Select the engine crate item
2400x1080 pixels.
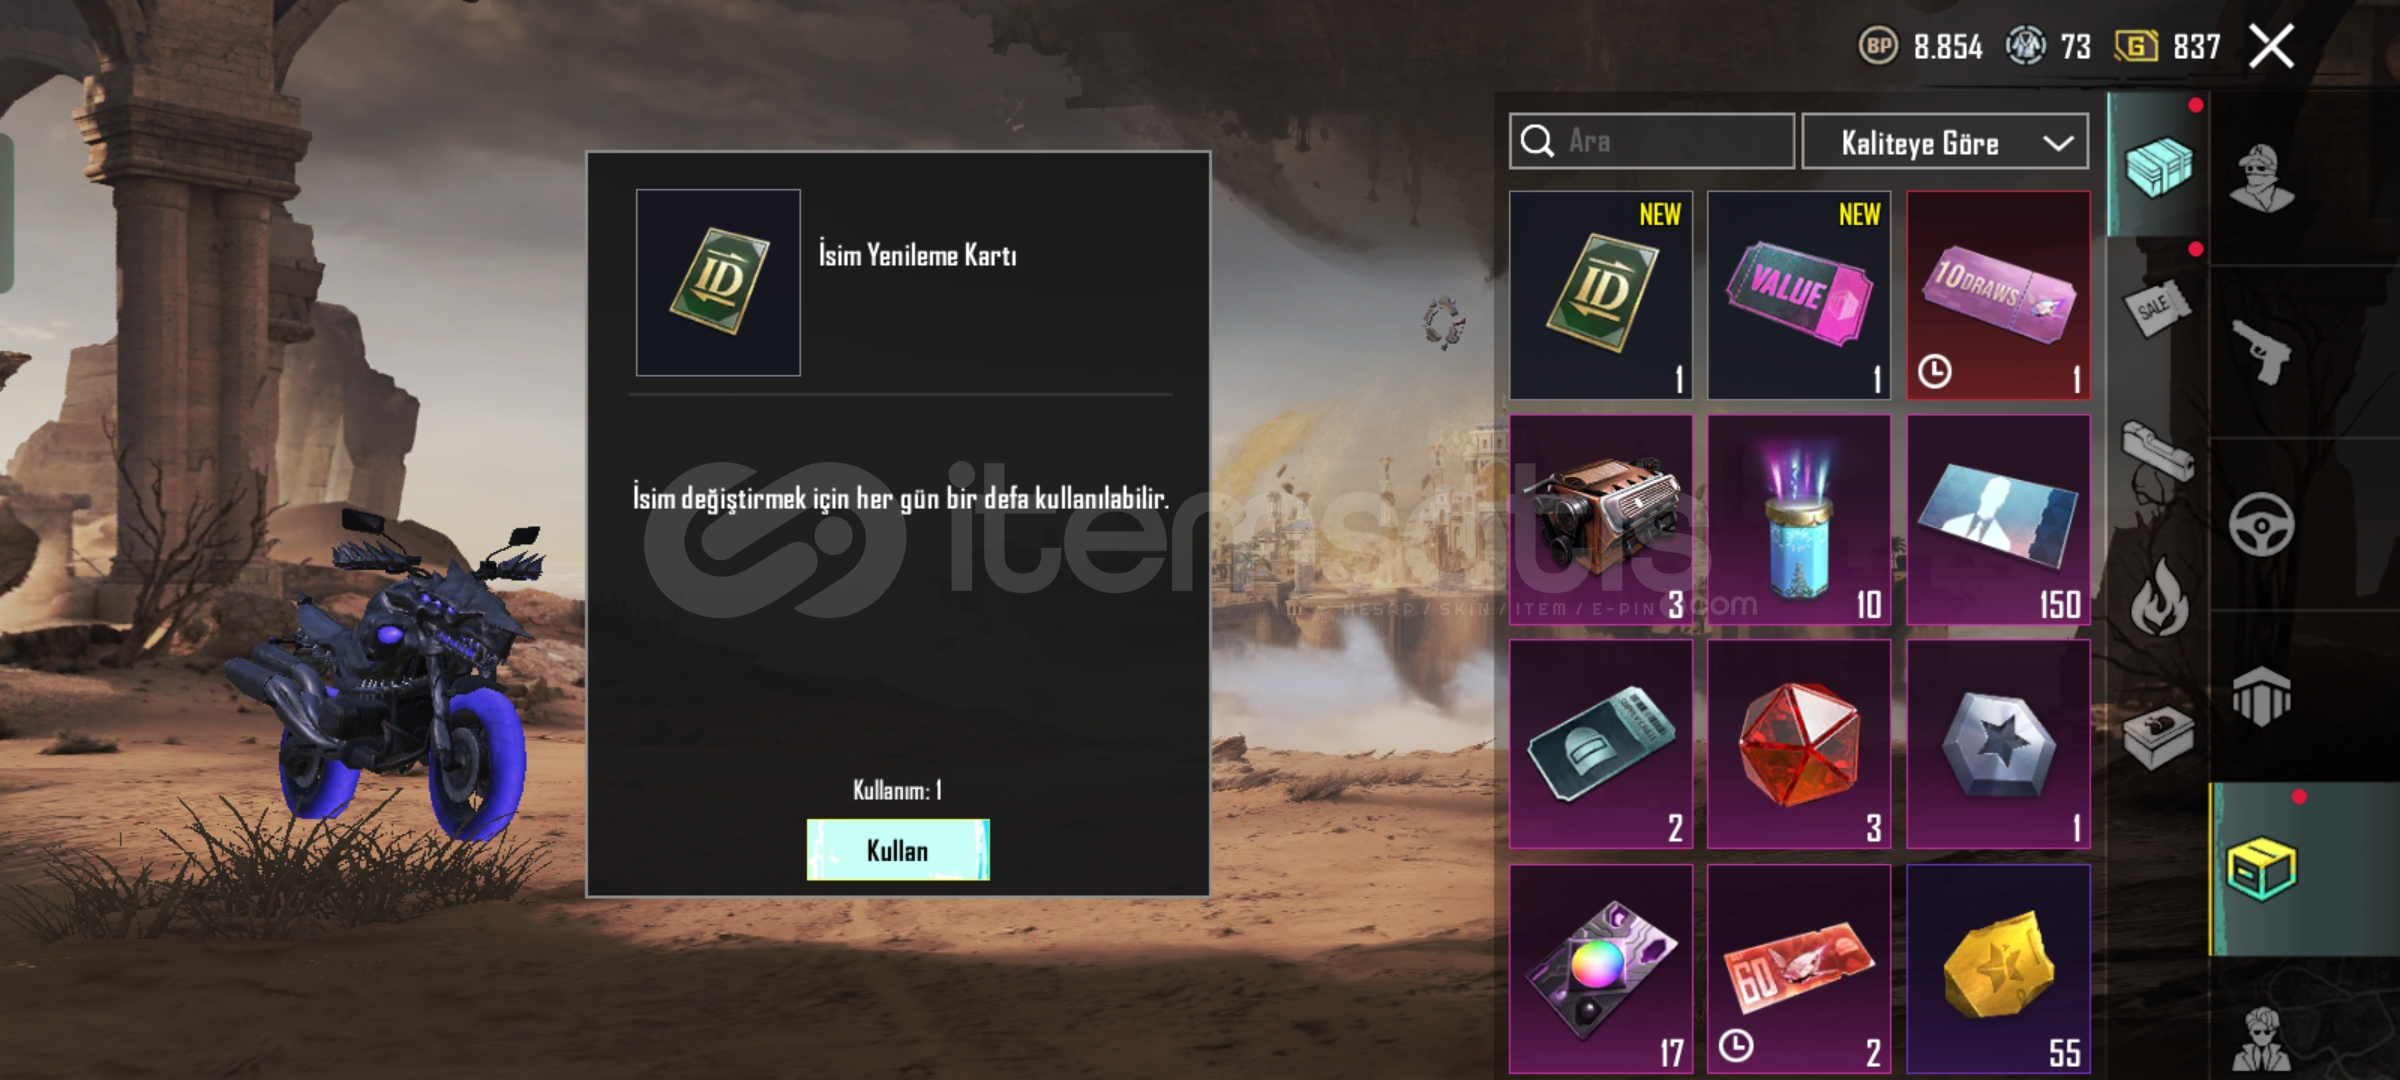click(x=1600, y=520)
